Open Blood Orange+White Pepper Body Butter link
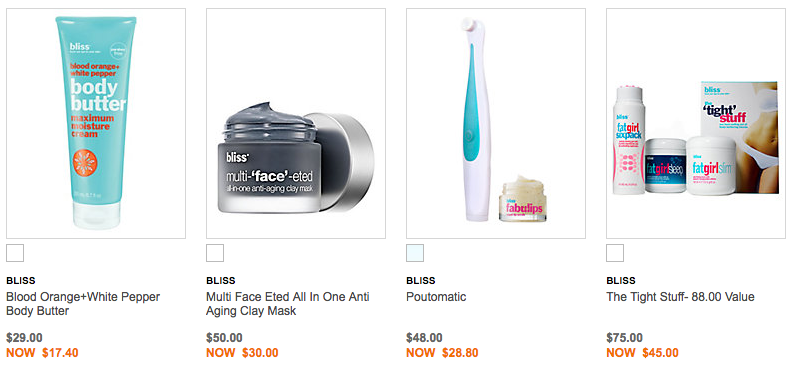The image size is (789, 379). tap(83, 304)
